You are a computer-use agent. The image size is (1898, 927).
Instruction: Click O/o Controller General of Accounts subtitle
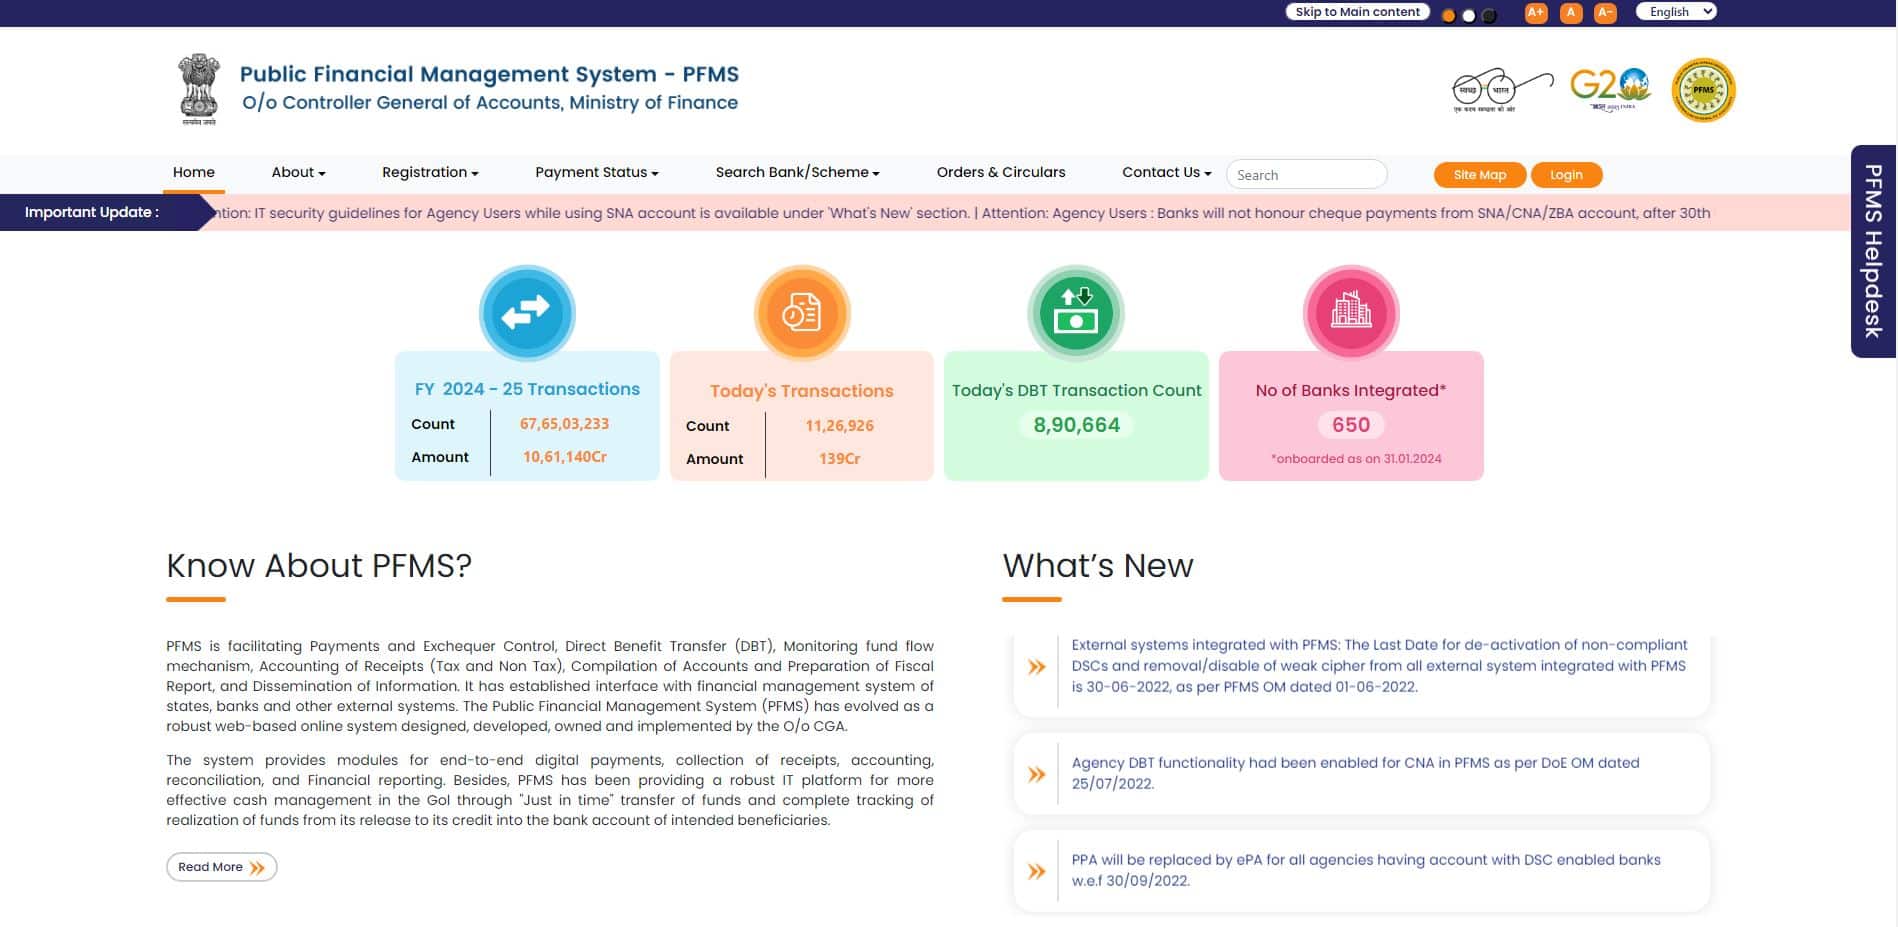coord(490,102)
